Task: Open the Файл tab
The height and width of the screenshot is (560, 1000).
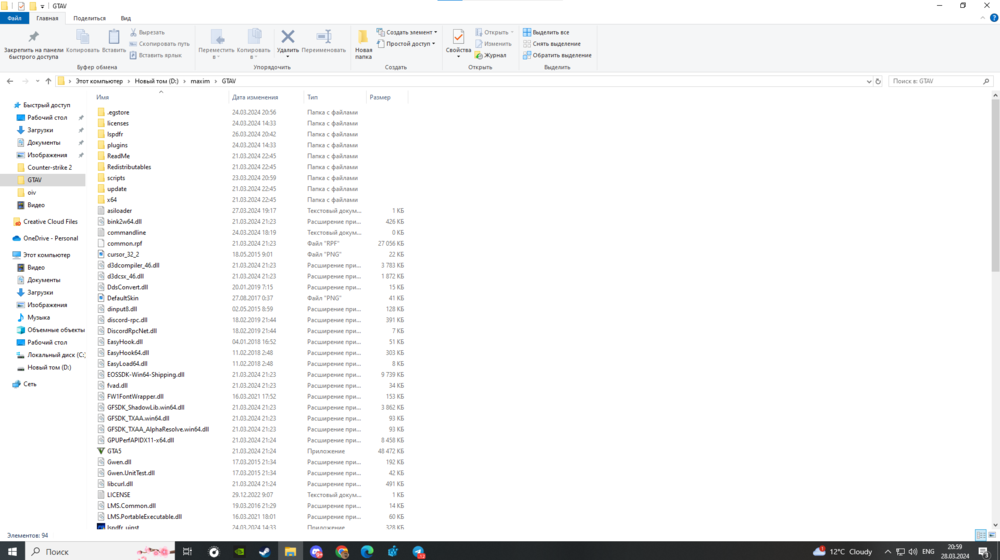Action: [x=14, y=18]
